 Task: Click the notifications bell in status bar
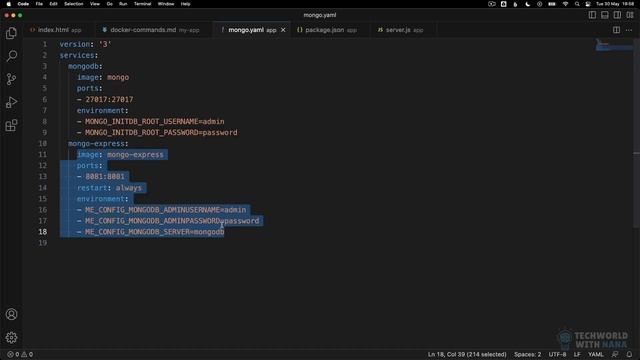pos(629,354)
